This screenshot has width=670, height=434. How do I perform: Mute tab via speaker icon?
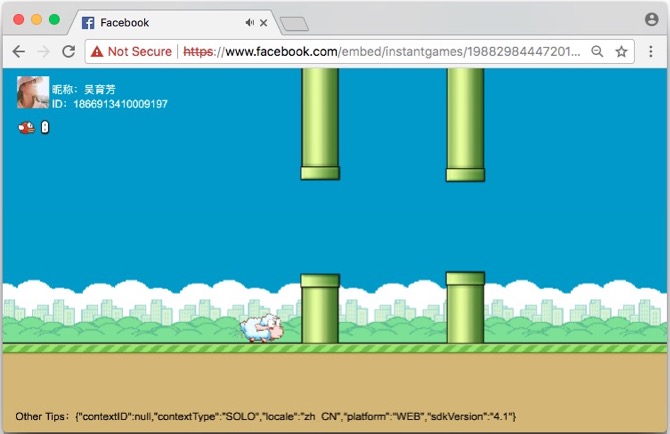pyautogui.click(x=250, y=23)
